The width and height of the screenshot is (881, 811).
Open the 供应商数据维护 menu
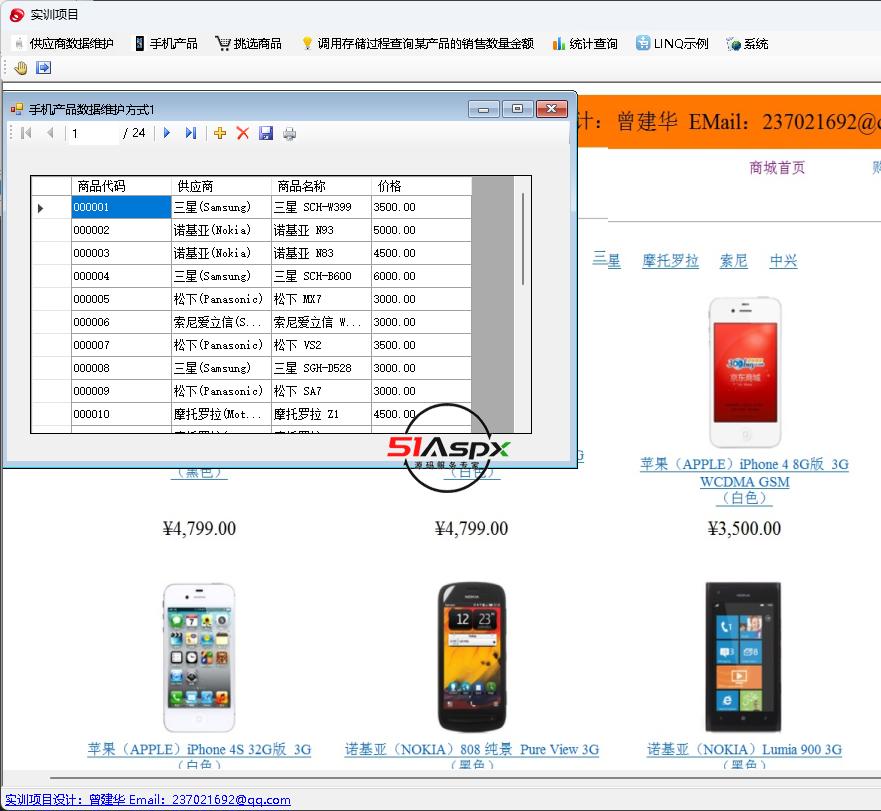click(65, 44)
